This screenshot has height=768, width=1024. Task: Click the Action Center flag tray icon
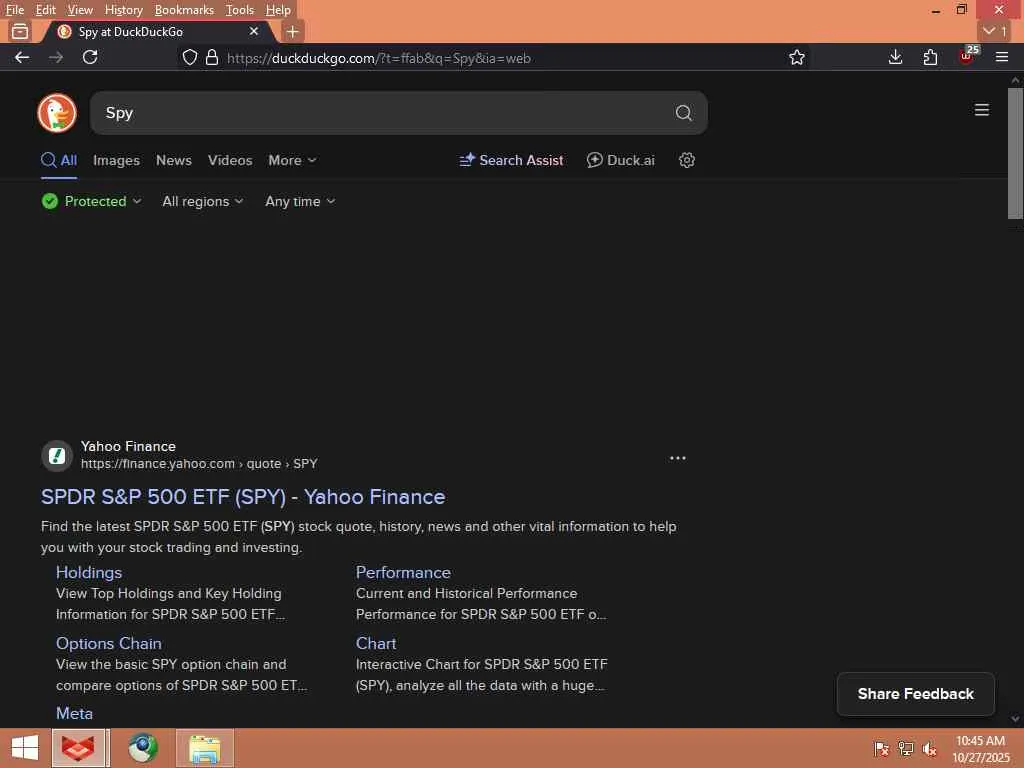[x=881, y=748]
